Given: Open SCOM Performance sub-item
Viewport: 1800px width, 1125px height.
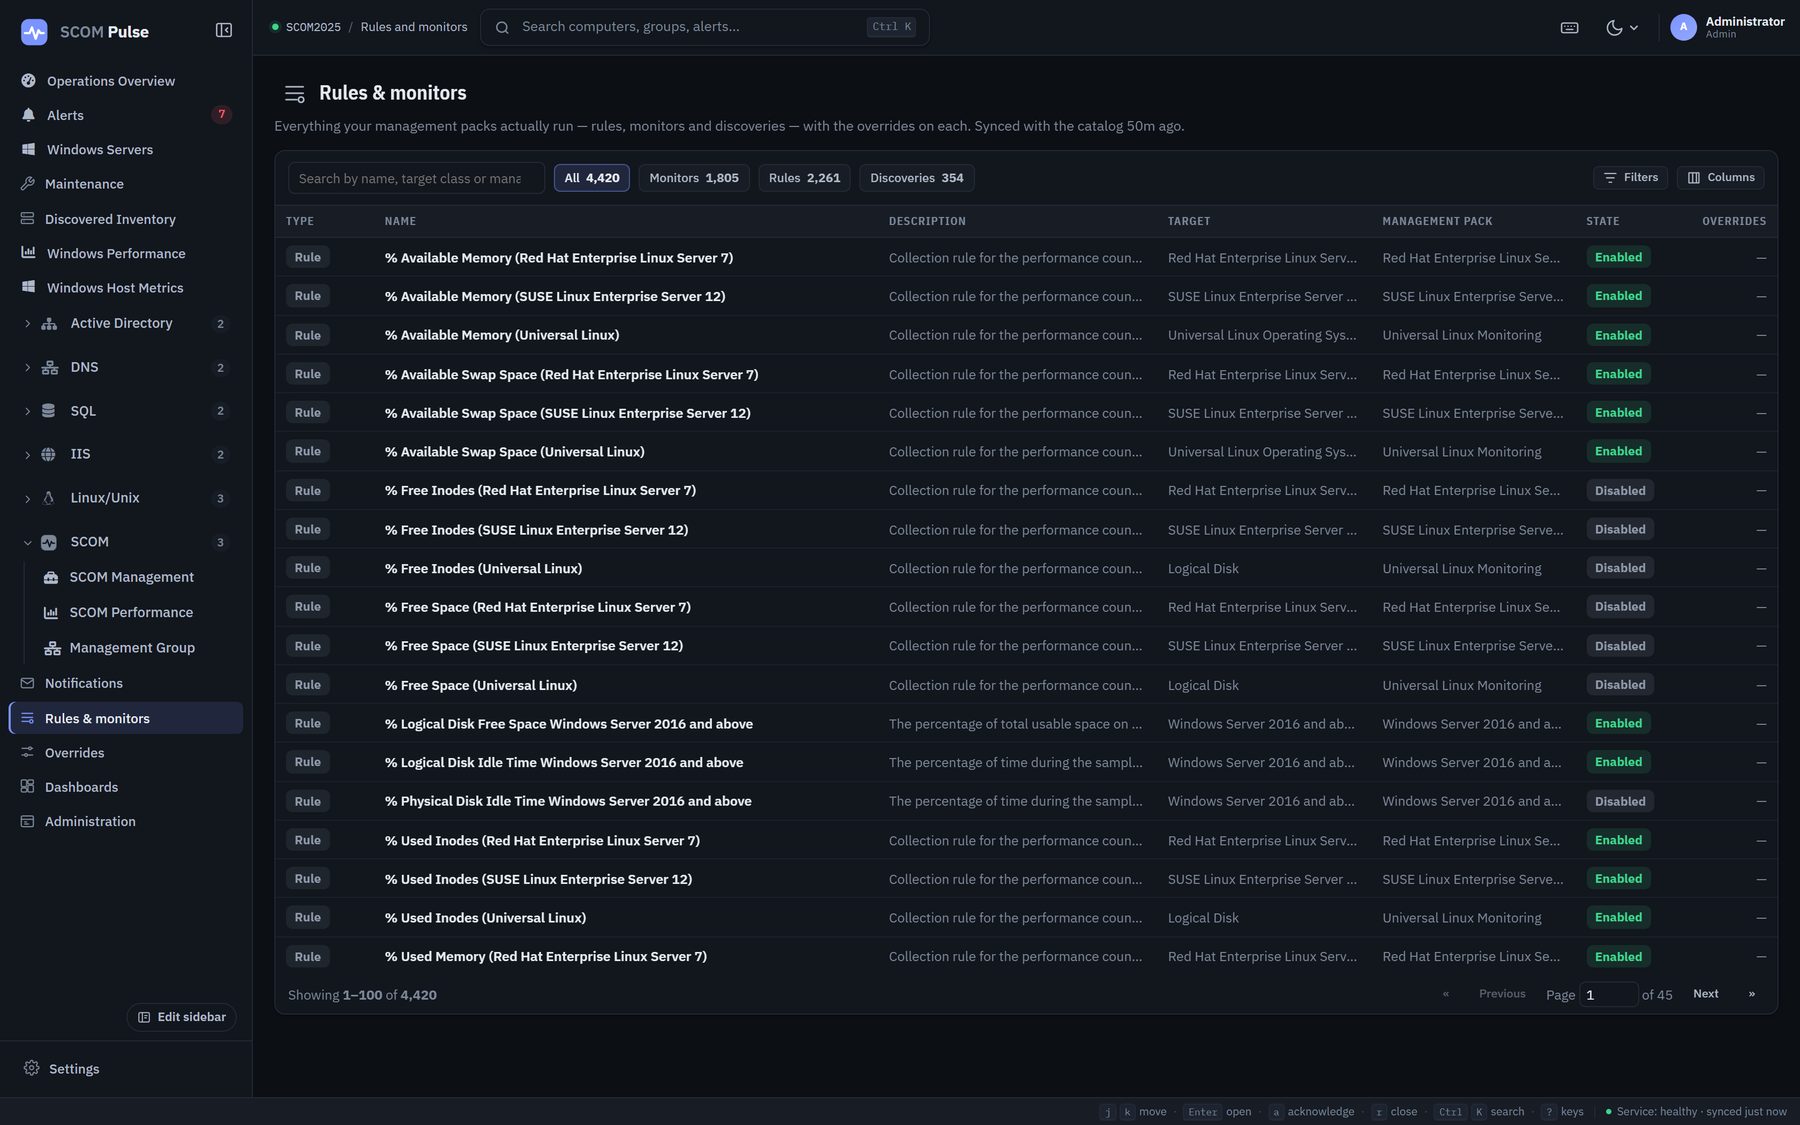Looking at the screenshot, I should [x=138, y=612].
